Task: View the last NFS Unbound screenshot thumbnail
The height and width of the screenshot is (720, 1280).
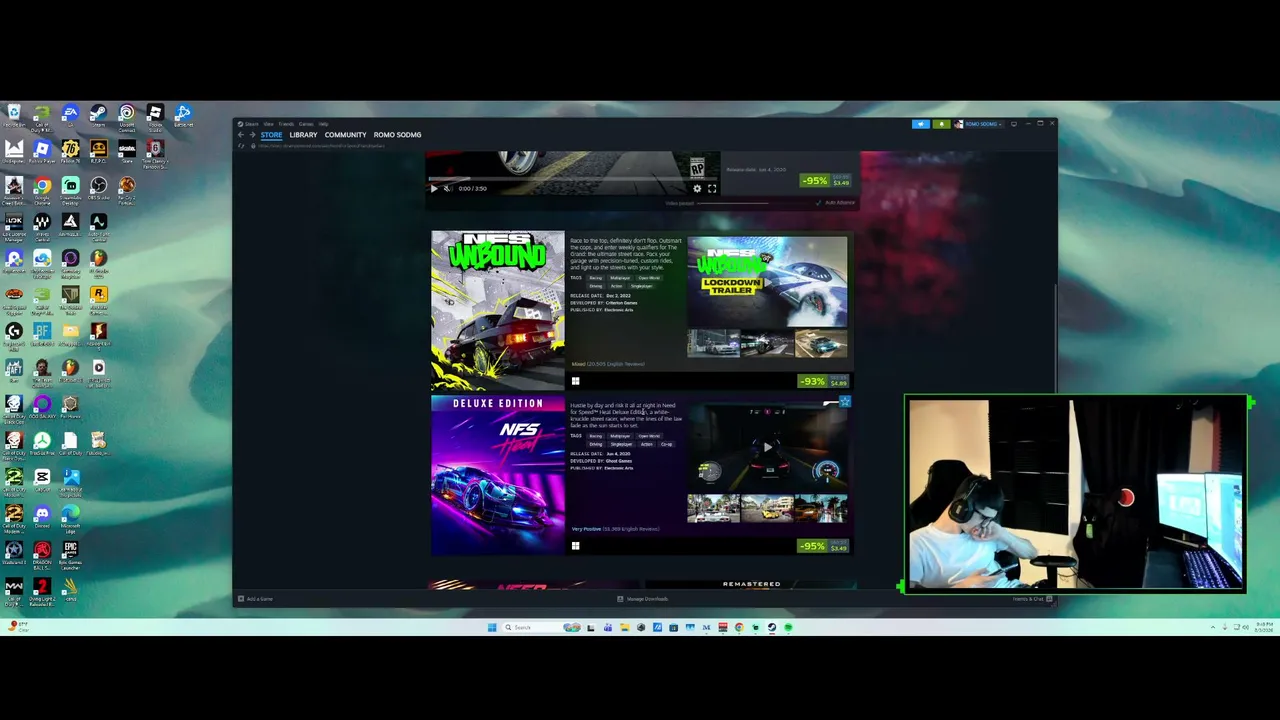Action: tap(821, 343)
